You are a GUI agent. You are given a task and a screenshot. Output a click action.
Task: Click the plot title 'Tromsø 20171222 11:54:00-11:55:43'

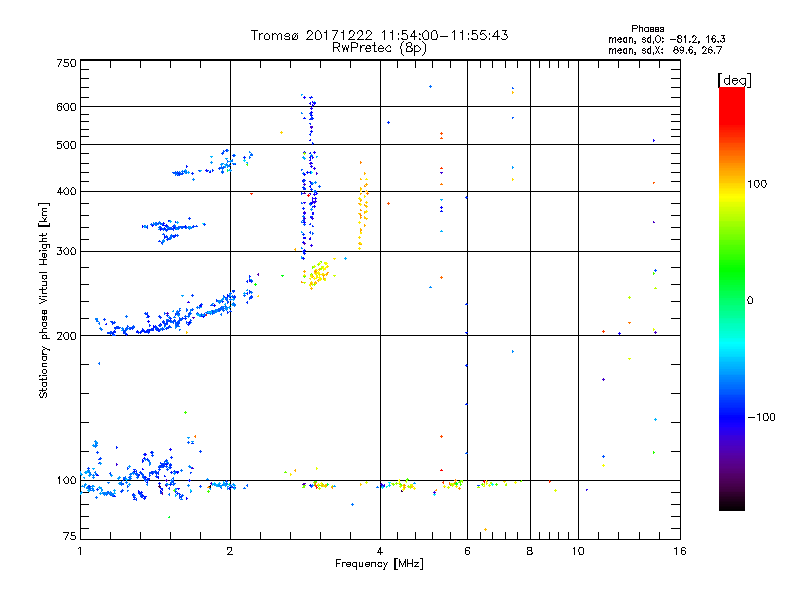pos(379,35)
